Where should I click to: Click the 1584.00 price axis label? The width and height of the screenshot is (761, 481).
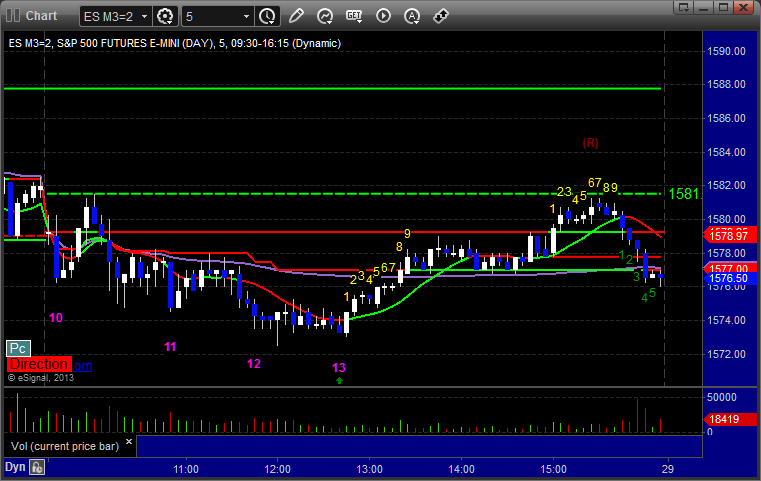pyautogui.click(x=726, y=152)
